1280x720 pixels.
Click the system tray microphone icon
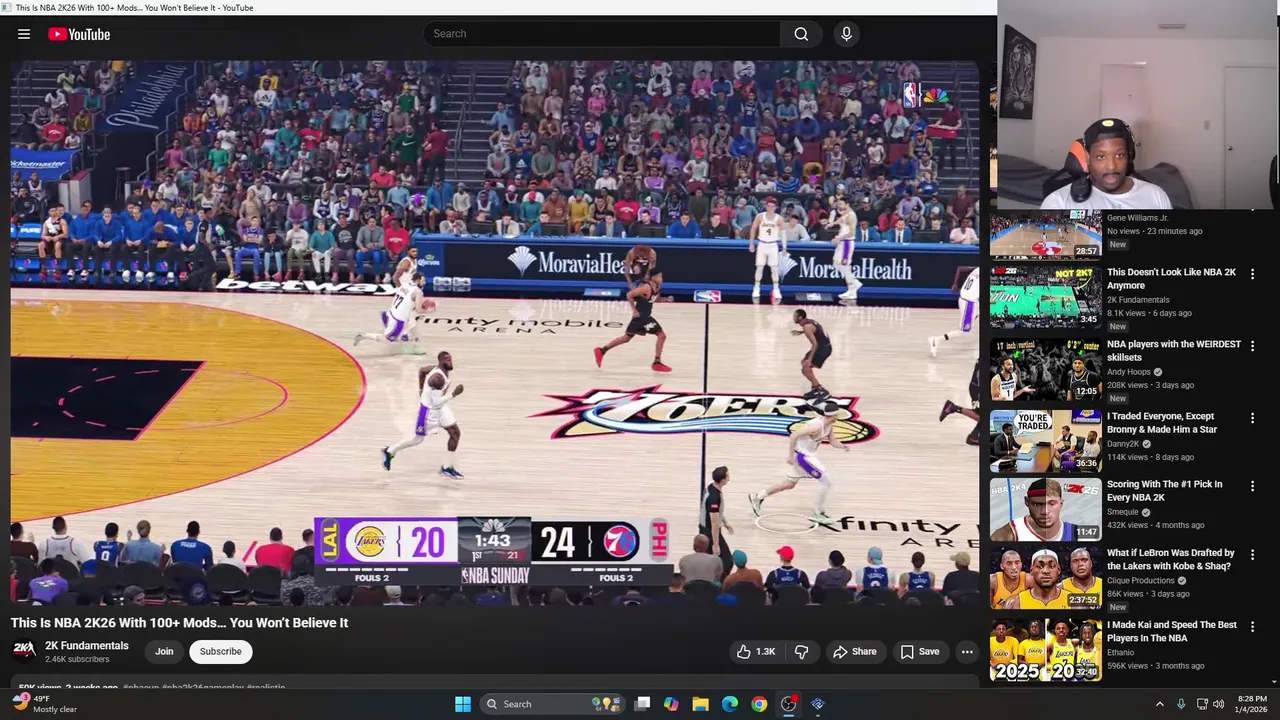tap(1181, 704)
